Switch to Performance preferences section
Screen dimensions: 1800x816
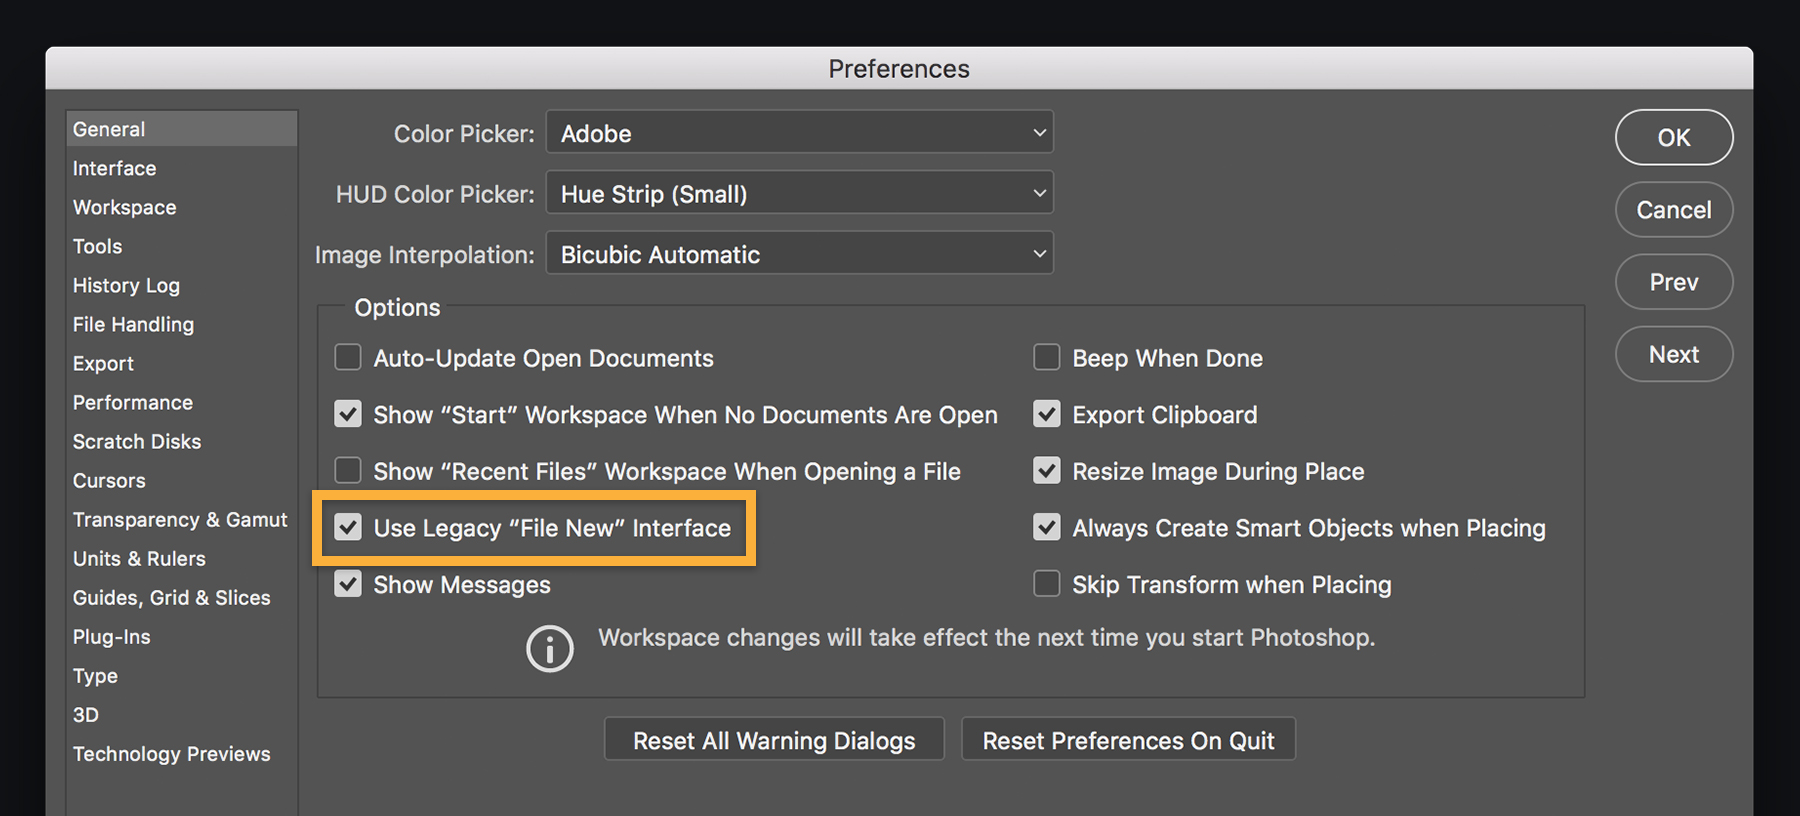(132, 402)
